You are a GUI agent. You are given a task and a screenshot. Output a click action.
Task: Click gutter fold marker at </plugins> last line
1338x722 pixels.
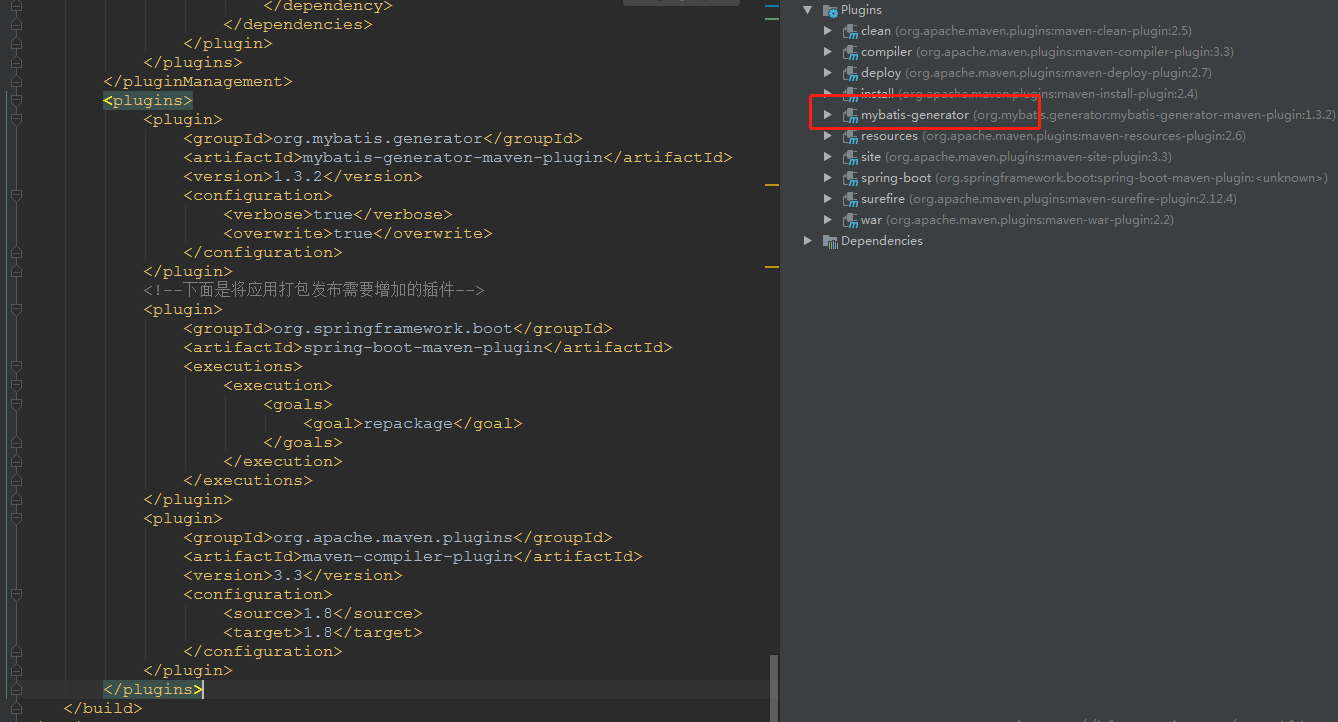coord(16,689)
